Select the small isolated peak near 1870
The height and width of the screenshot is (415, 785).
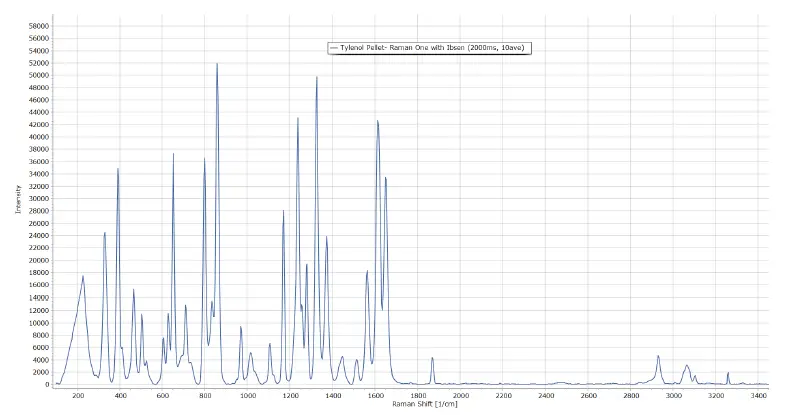[432, 358]
